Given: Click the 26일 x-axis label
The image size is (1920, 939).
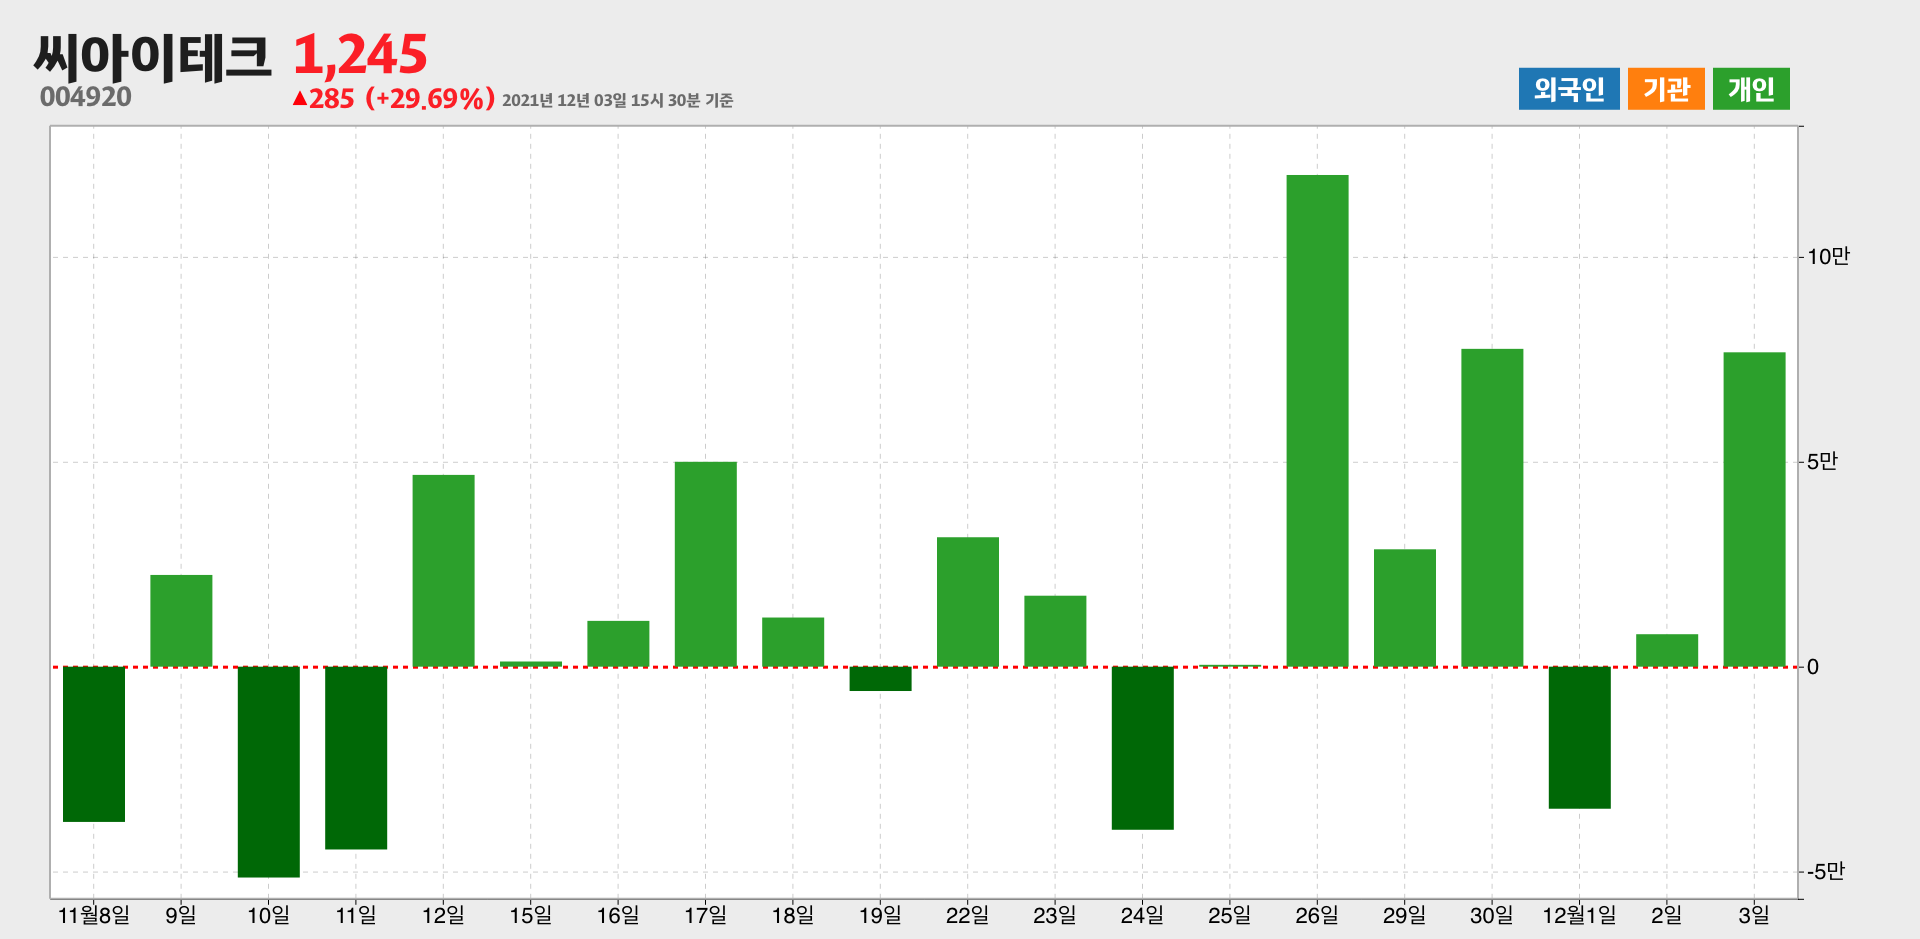Looking at the screenshot, I should 1317,915.
